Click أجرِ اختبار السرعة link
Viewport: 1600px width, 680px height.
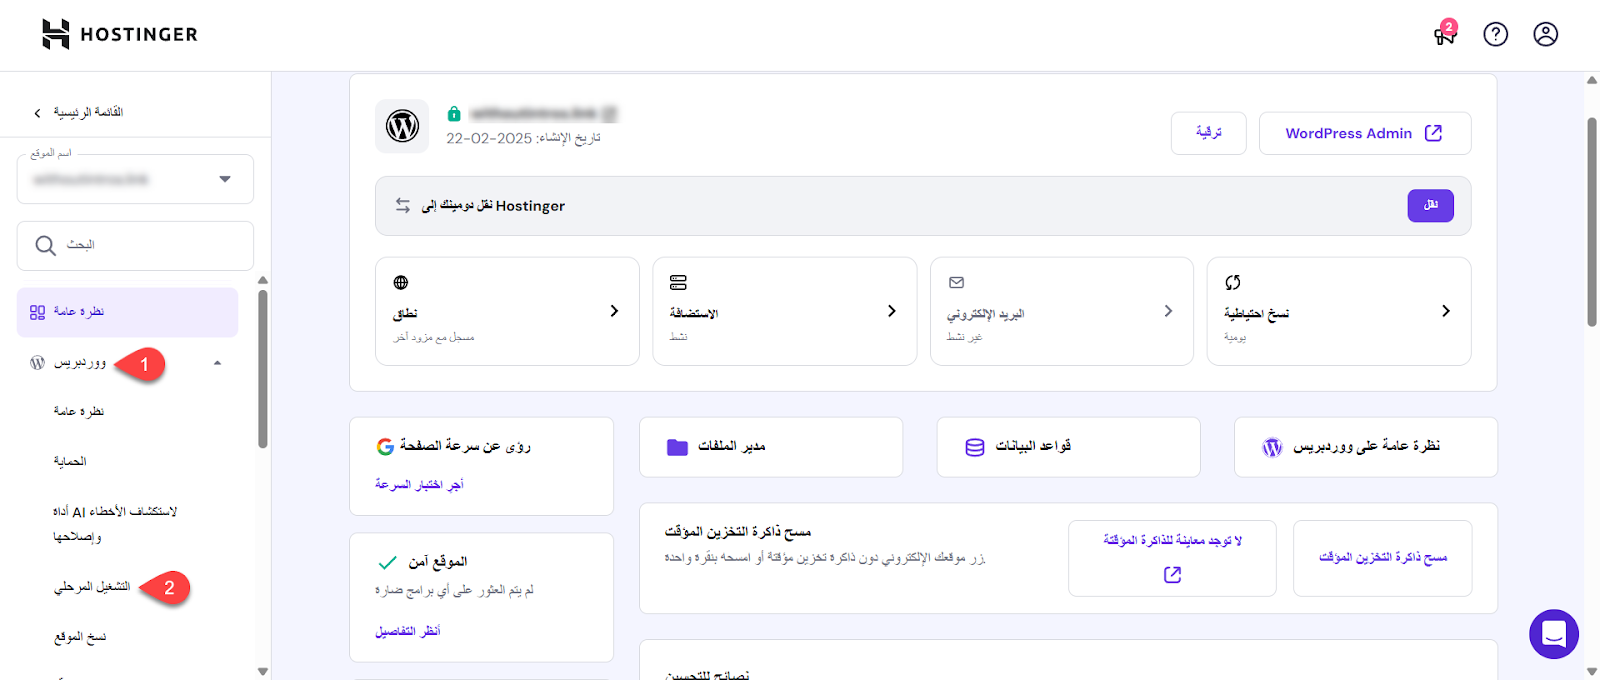click(x=420, y=484)
